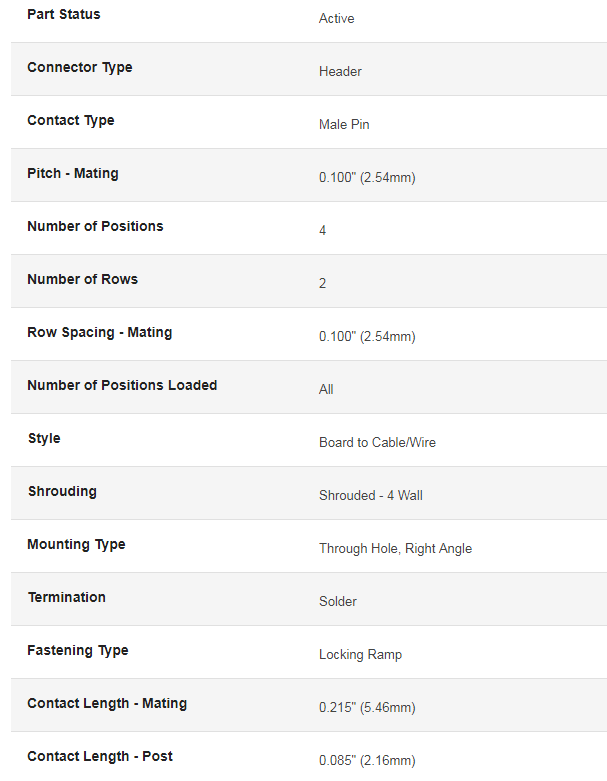Select the Solder termination value
This screenshot has height=781, width=607.
click(x=338, y=601)
